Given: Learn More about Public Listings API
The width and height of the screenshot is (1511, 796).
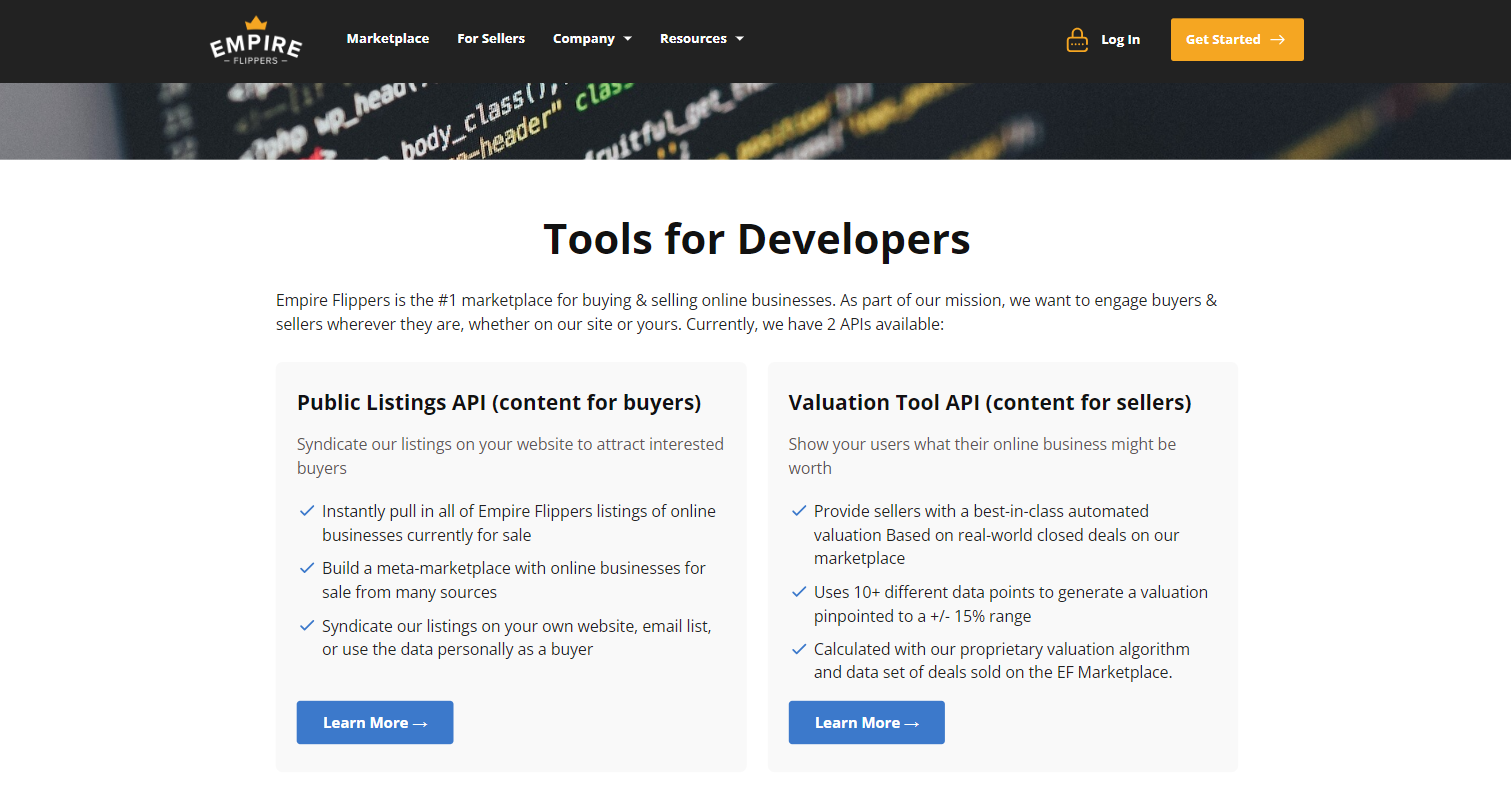Looking at the screenshot, I should coord(375,722).
